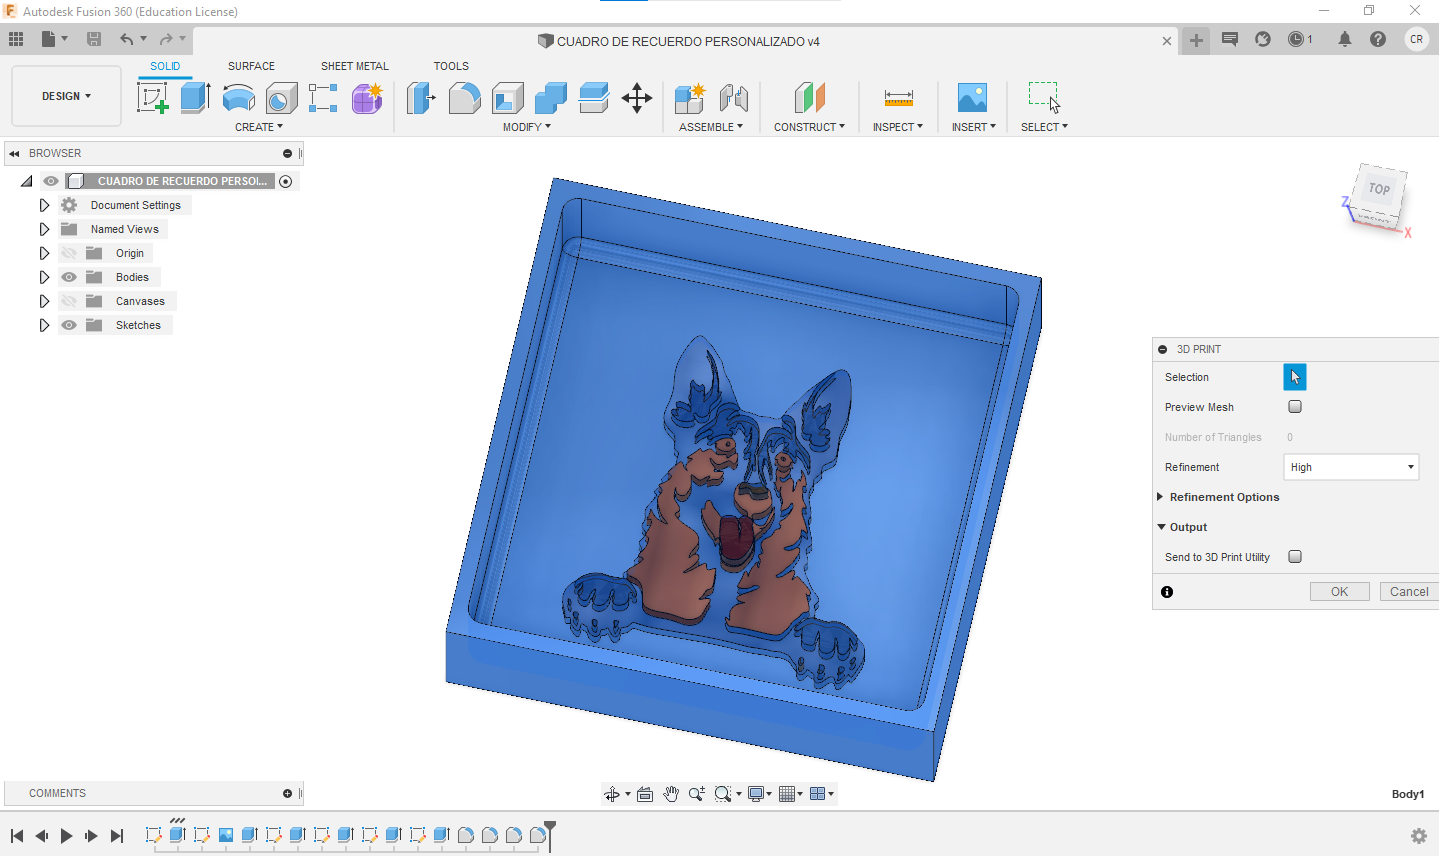Open the CONSTRUCT menu

click(809, 127)
